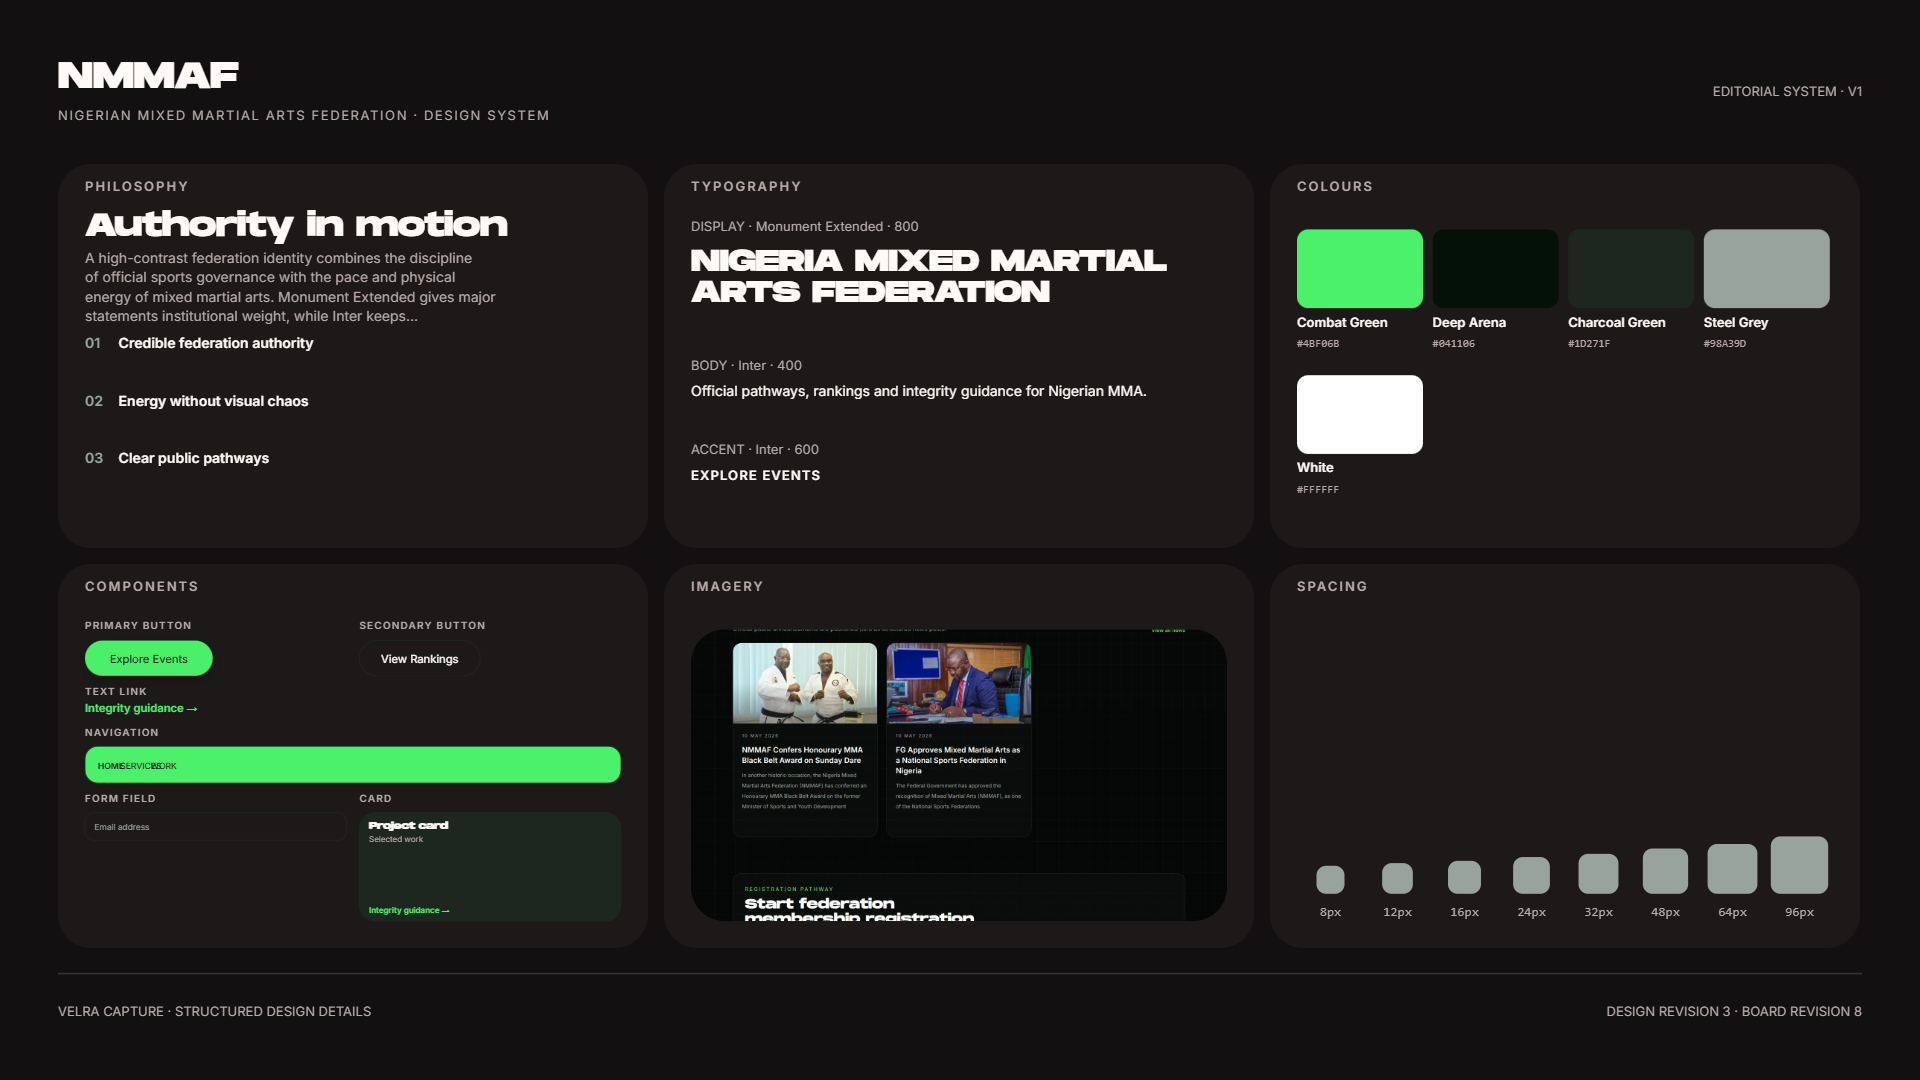Select the Project card title
This screenshot has height=1080, width=1920.
[408, 825]
